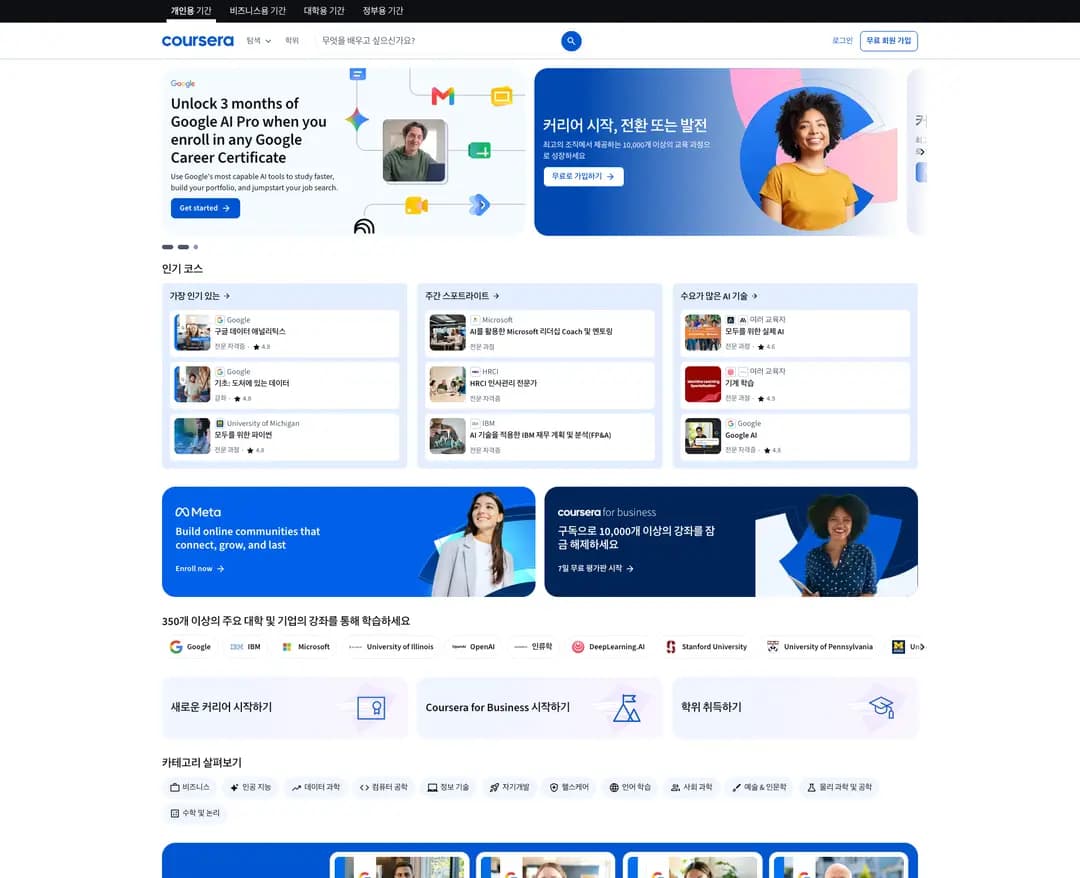Open the Google AI course
This screenshot has height=878, width=1080.
point(795,436)
